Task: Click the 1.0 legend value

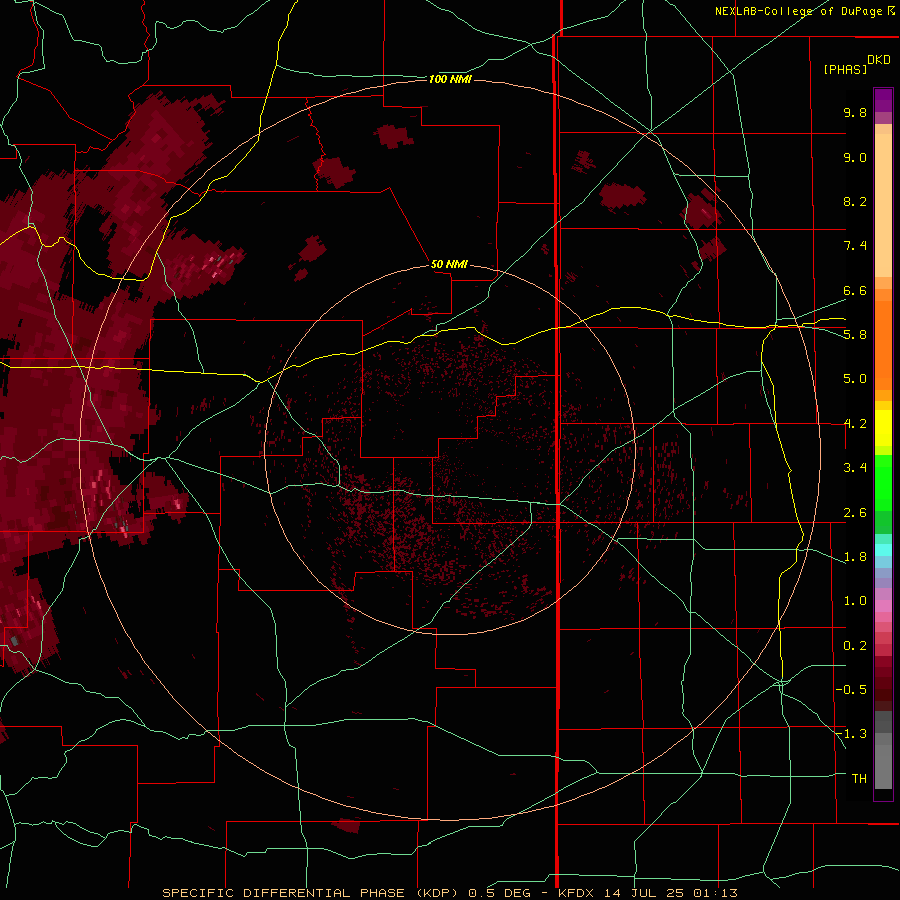Action: [x=855, y=601]
